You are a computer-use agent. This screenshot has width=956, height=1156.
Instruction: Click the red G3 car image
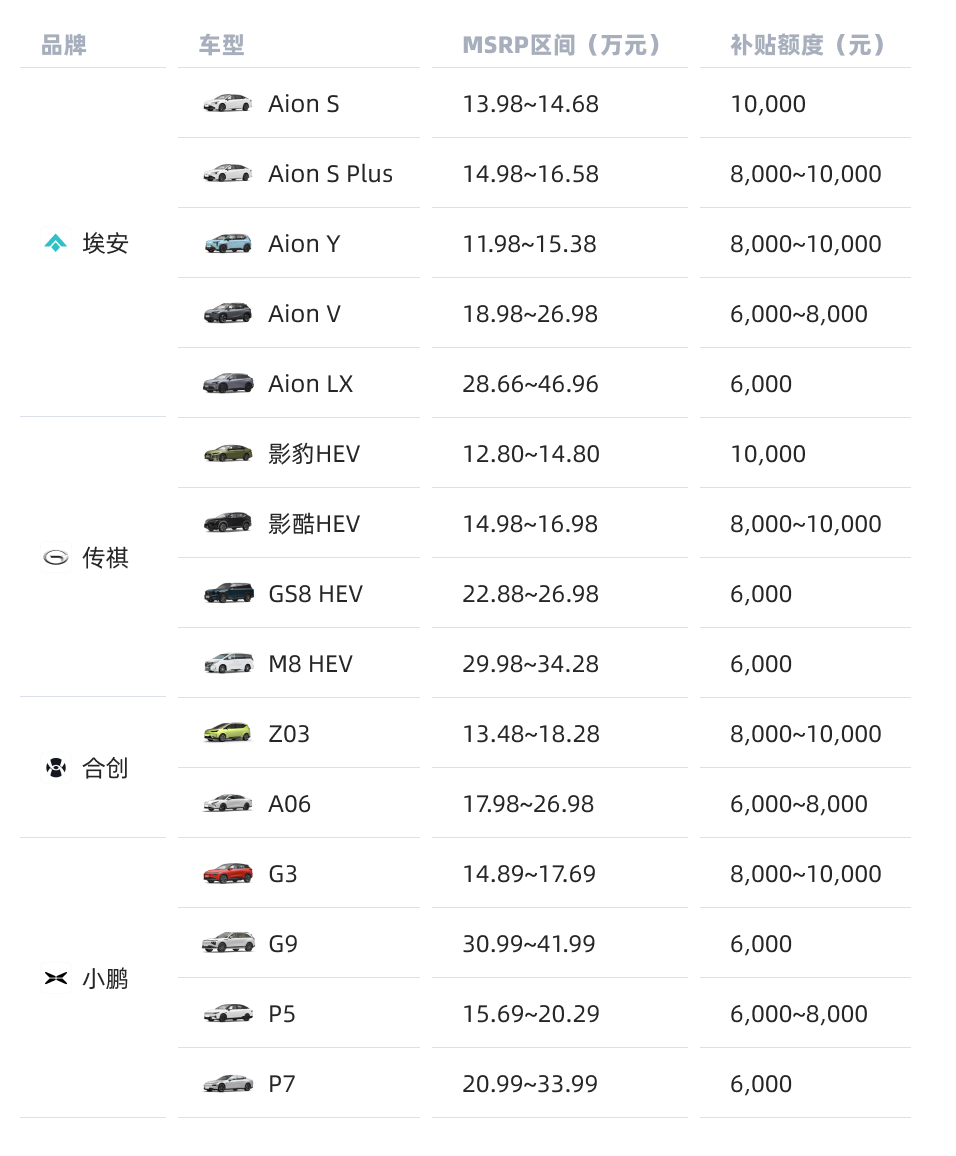click(x=228, y=873)
